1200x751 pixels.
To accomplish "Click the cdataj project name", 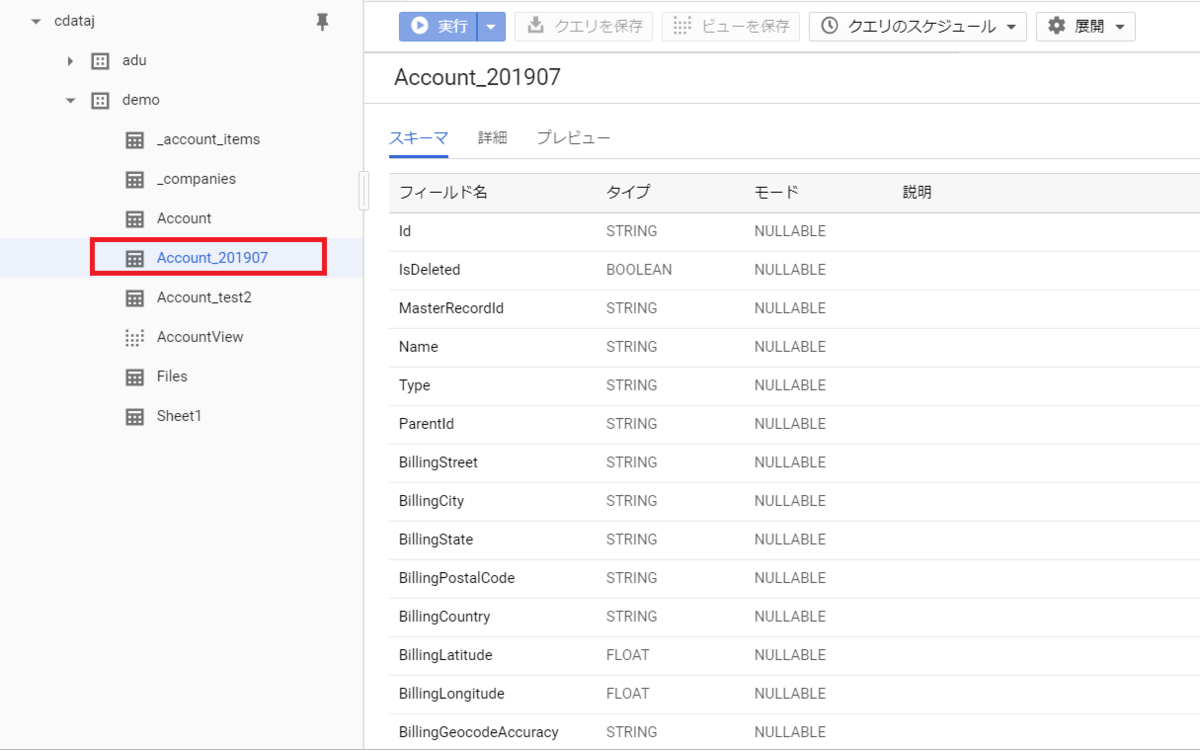I will coord(74,22).
